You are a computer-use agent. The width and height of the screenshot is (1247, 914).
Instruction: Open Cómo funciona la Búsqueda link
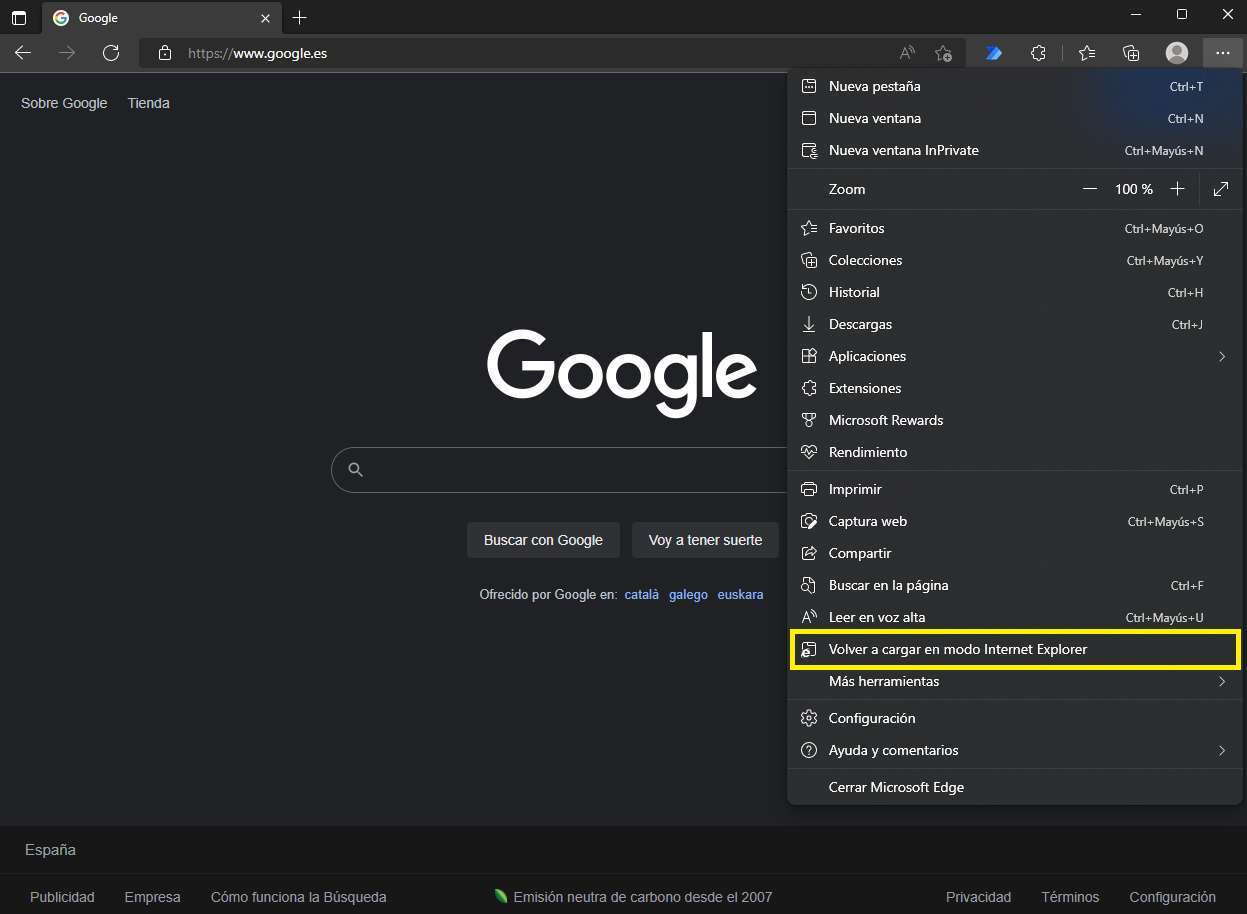coord(298,897)
